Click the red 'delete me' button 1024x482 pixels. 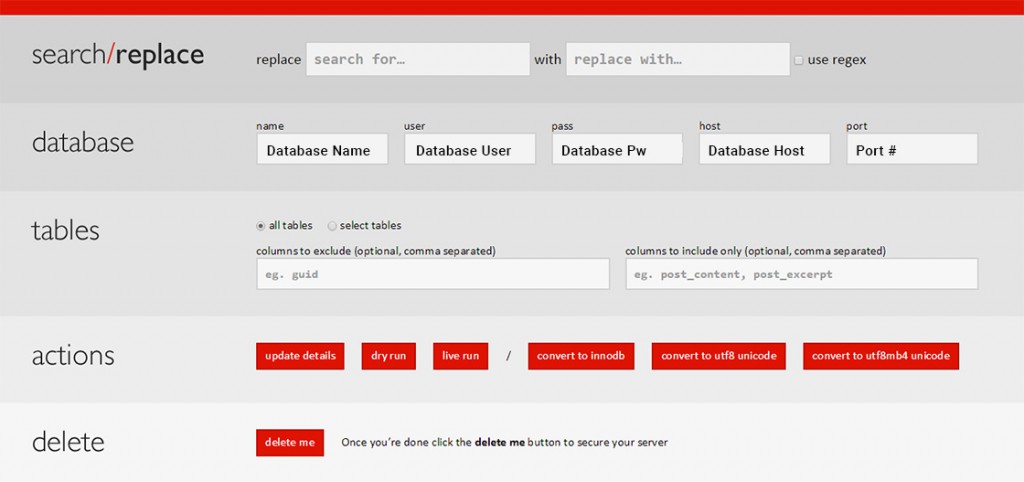click(x=290, y=442)
